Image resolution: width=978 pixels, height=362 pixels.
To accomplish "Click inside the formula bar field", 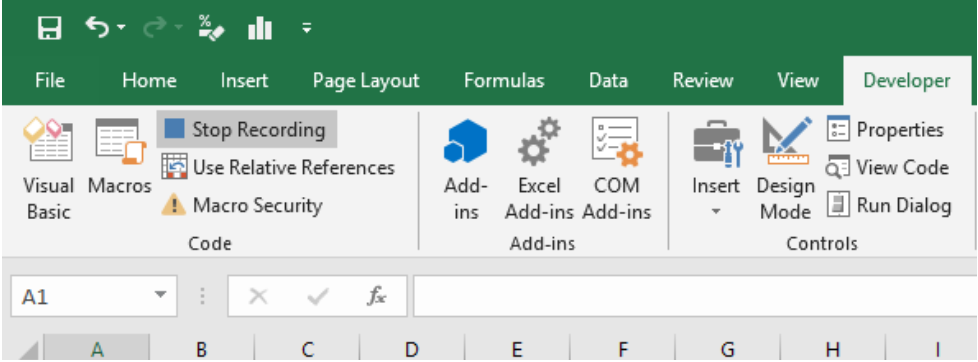I will pyautogui.click(x=695, y=296).
